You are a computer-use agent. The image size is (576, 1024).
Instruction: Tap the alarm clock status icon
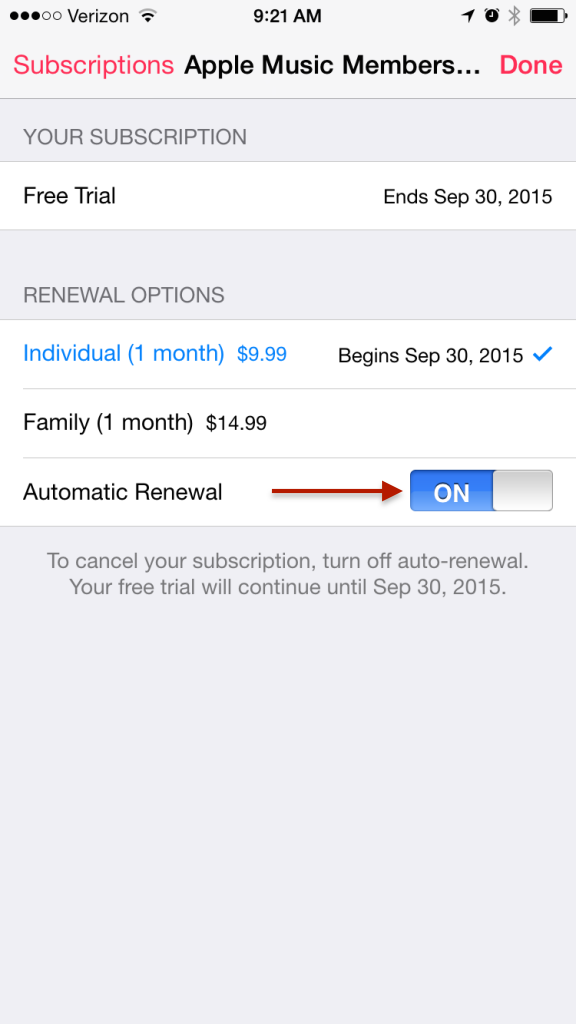click(x=492, y=16)
